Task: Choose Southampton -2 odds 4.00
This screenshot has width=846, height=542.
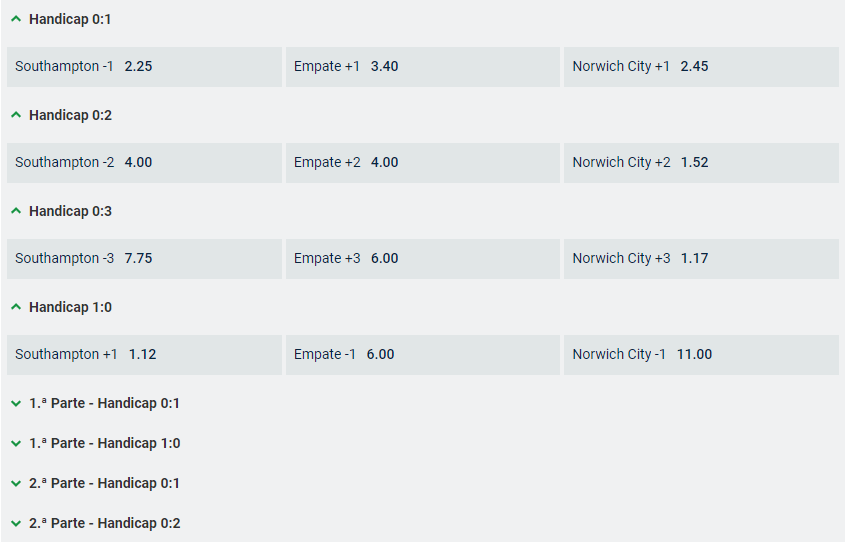Action: (x=144, y=163)
